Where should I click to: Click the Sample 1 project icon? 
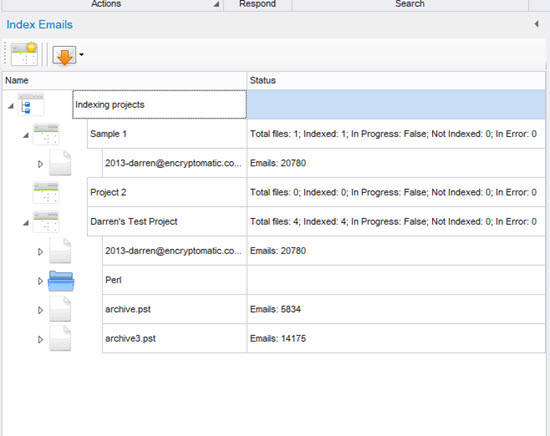(46, 134)
